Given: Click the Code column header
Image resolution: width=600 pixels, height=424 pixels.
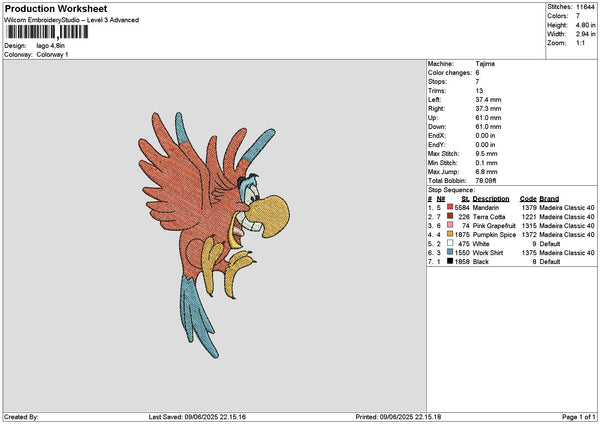Looking at the screenshot, I should pos(528,198).
